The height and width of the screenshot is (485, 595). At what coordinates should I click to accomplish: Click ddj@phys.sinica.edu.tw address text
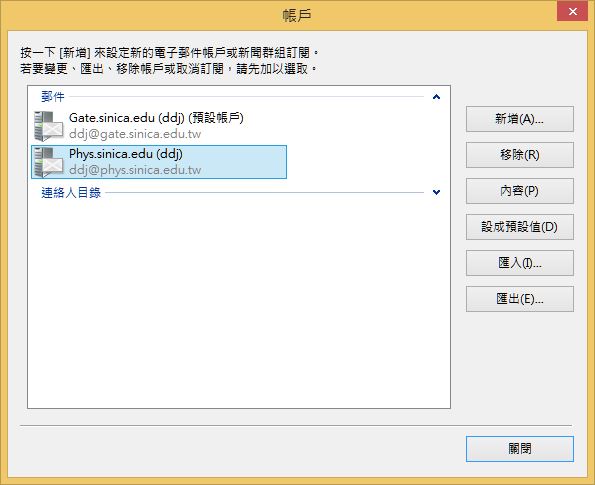(135, 170)
